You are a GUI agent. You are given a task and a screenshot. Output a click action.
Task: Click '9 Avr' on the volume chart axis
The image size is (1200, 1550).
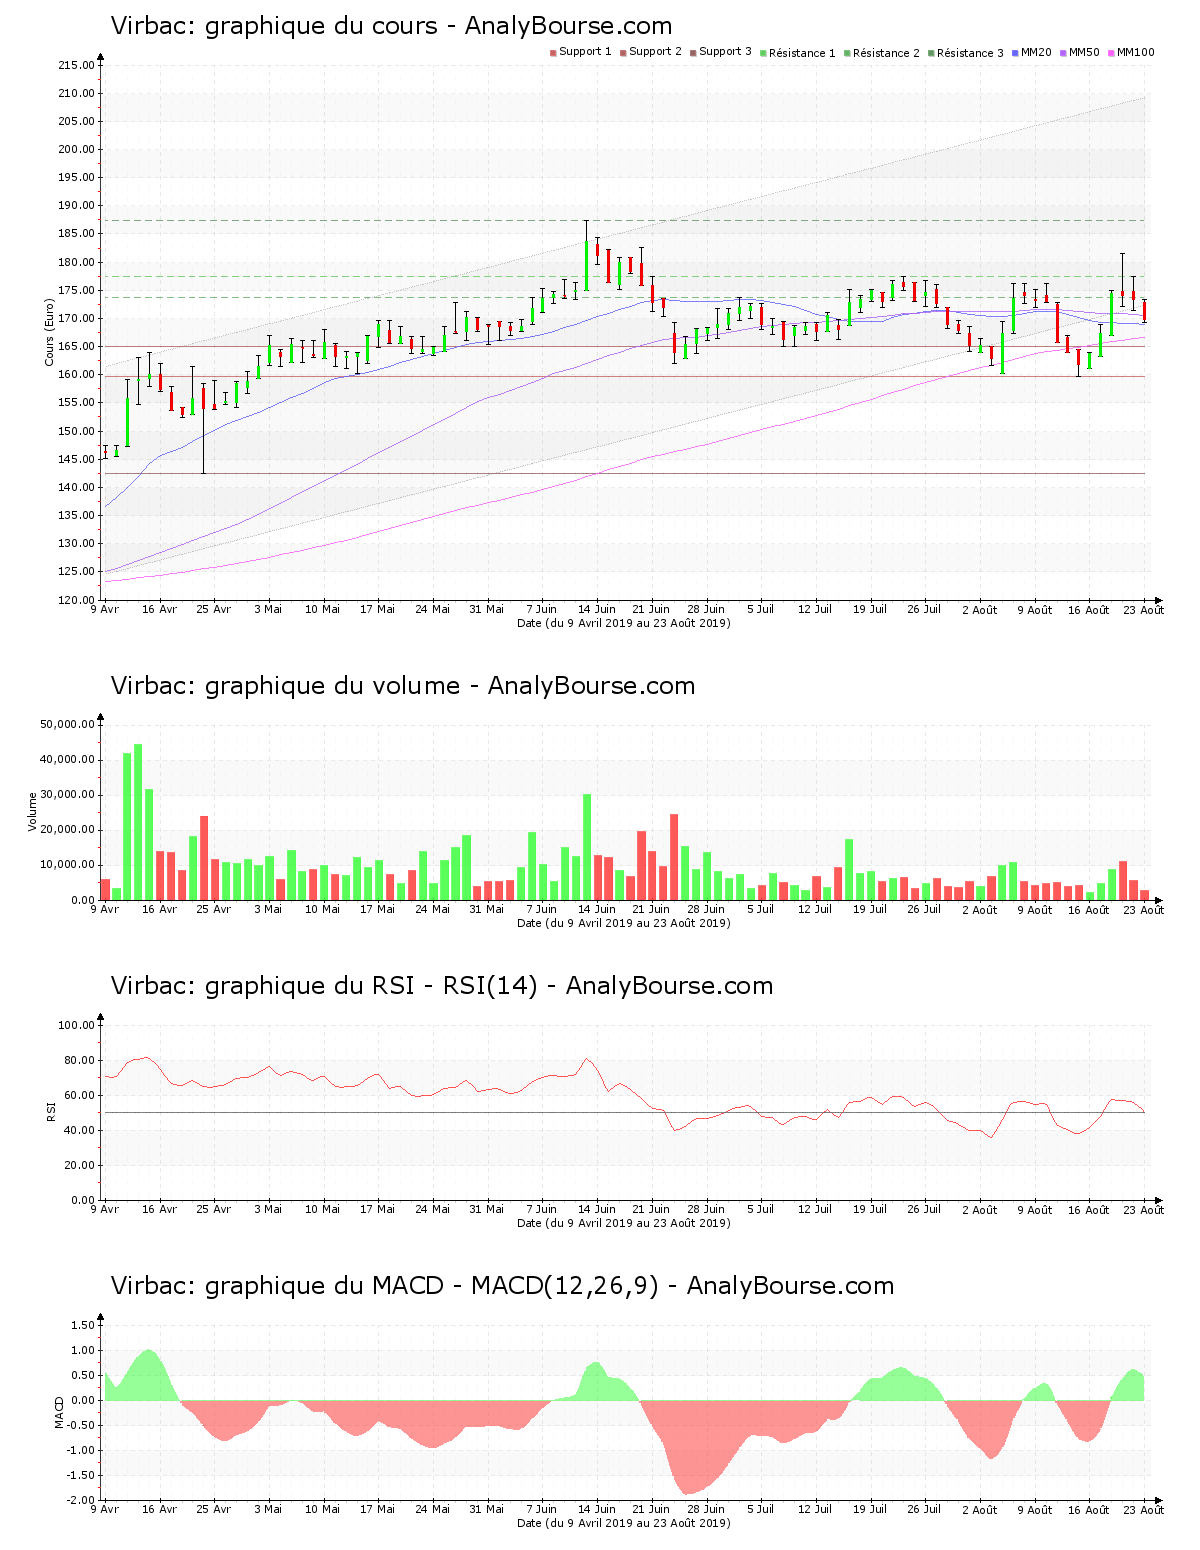tap(105, 909)
